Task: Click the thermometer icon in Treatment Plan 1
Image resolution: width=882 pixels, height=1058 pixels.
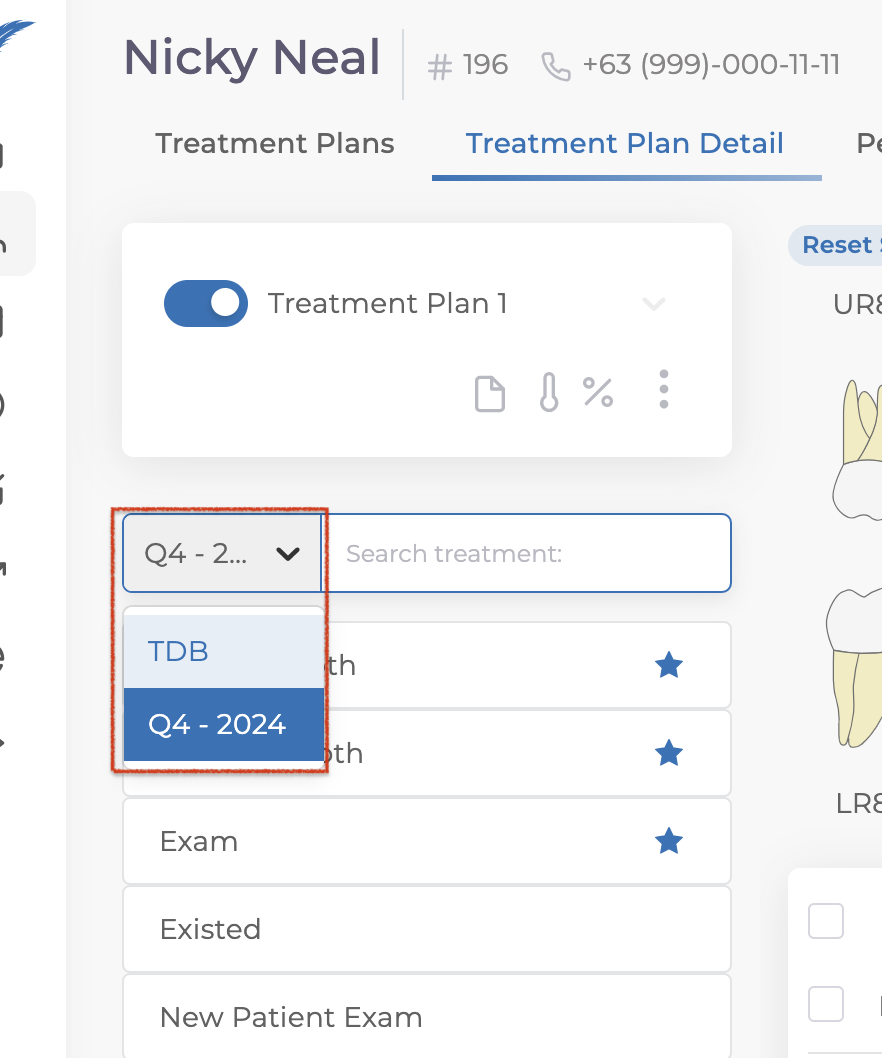Action: [548, 391]
